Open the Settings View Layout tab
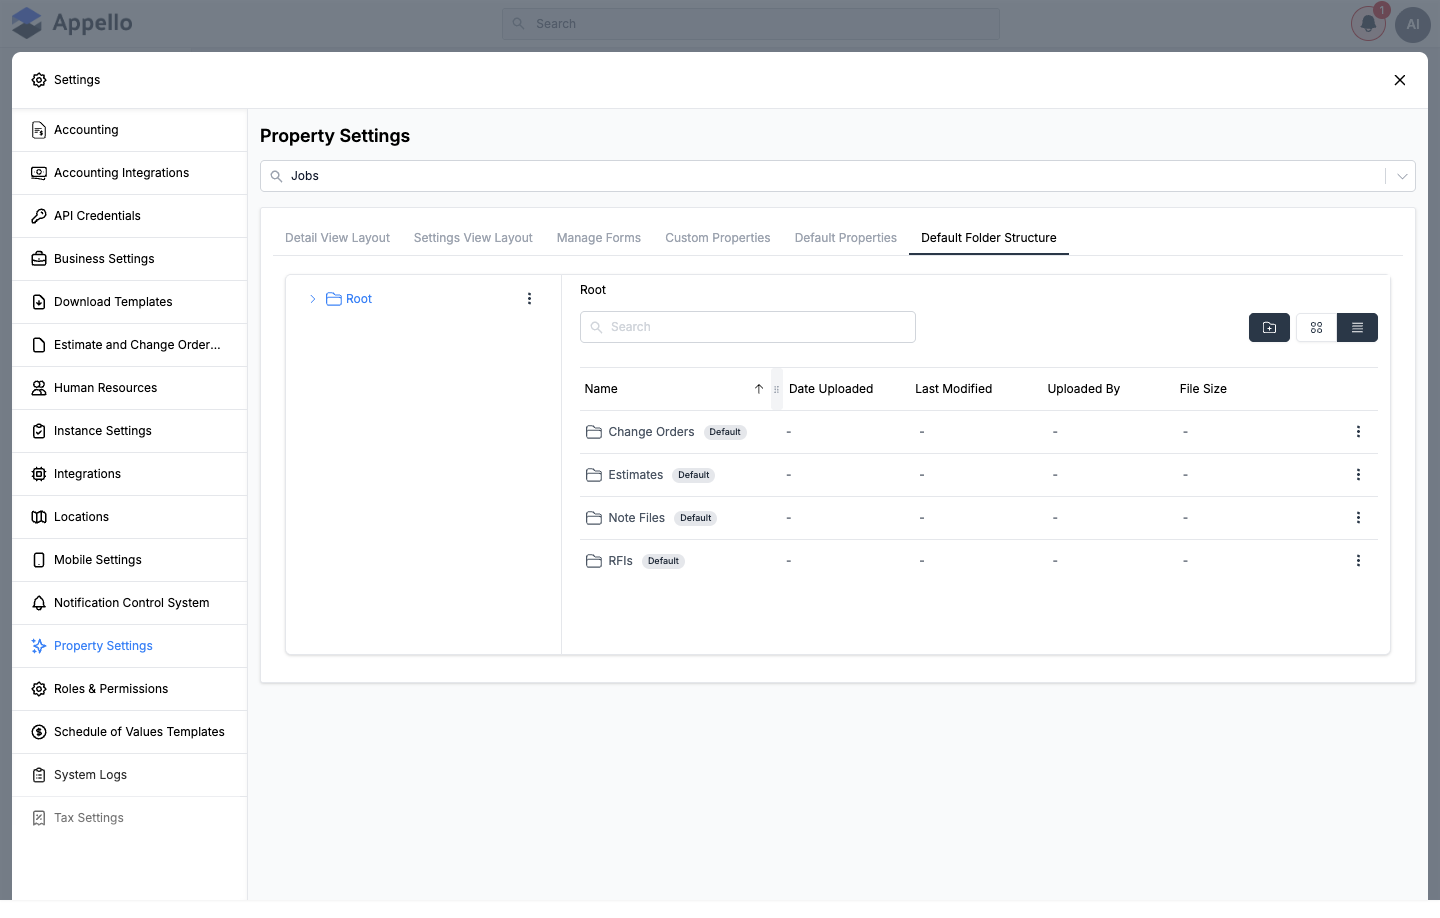Viewport: 1440px width, 918px height. 473,238
